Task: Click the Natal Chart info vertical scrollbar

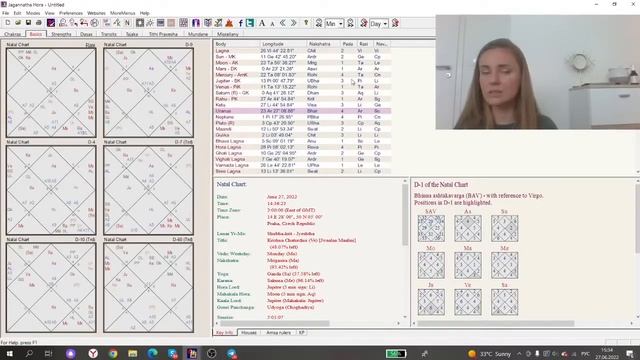Action: [x=405, y=249]
